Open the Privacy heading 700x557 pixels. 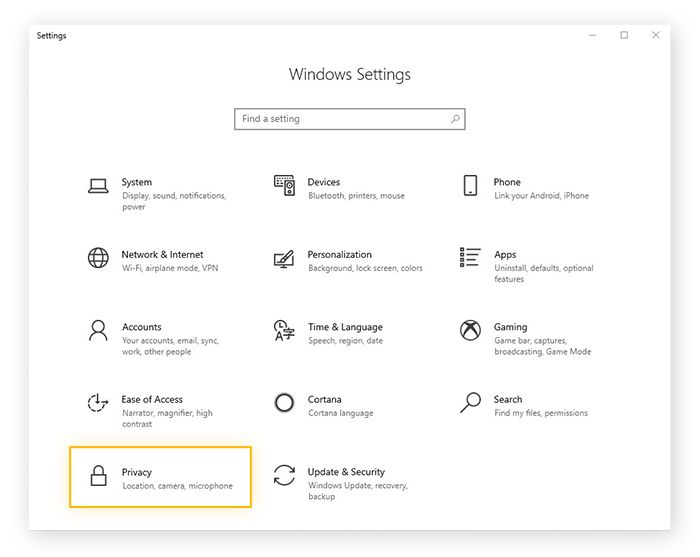pos(137,472)
